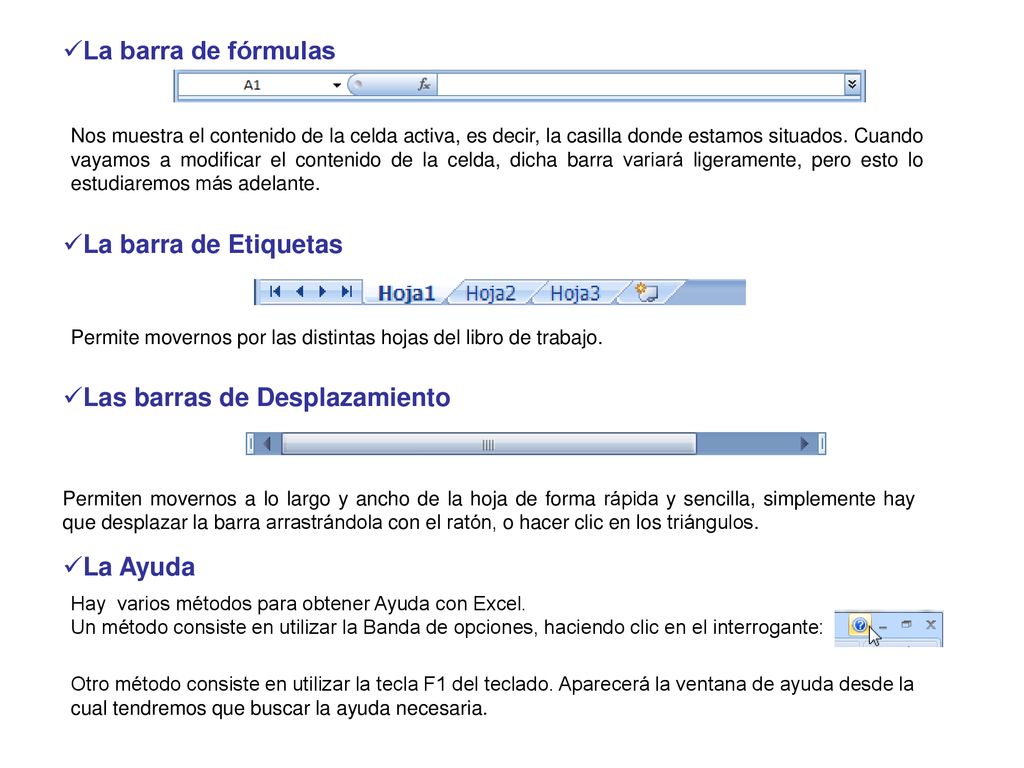The image size is (1024, 768).
Task: Click the heading 'Las barras de Desplazamiento'
Action: pyautogui.click(x=266, y=397)
